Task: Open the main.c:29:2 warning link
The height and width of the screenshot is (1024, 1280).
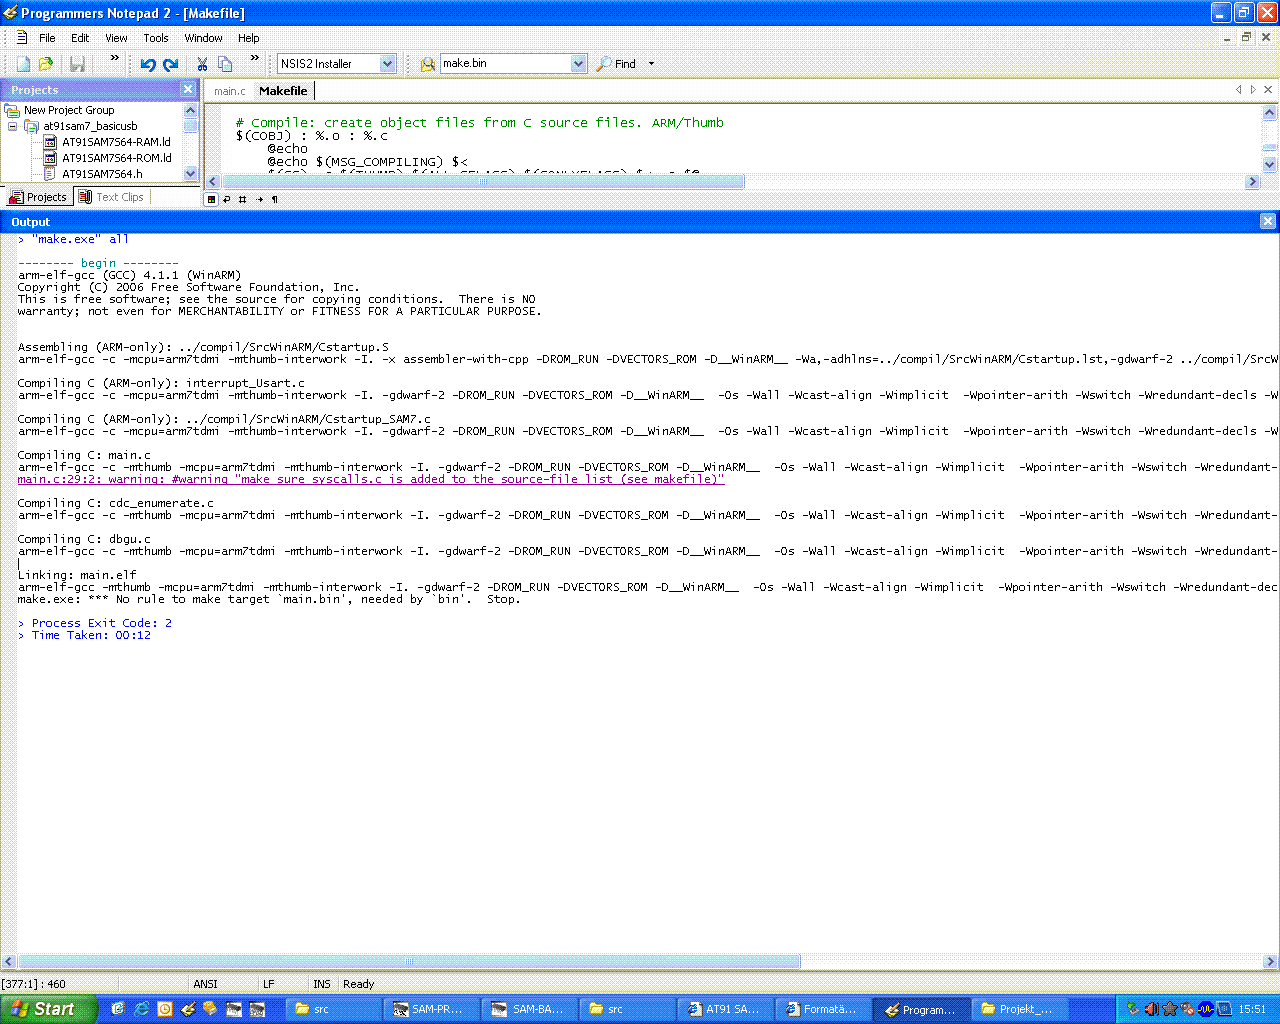Action: click(x=371, y=479)
